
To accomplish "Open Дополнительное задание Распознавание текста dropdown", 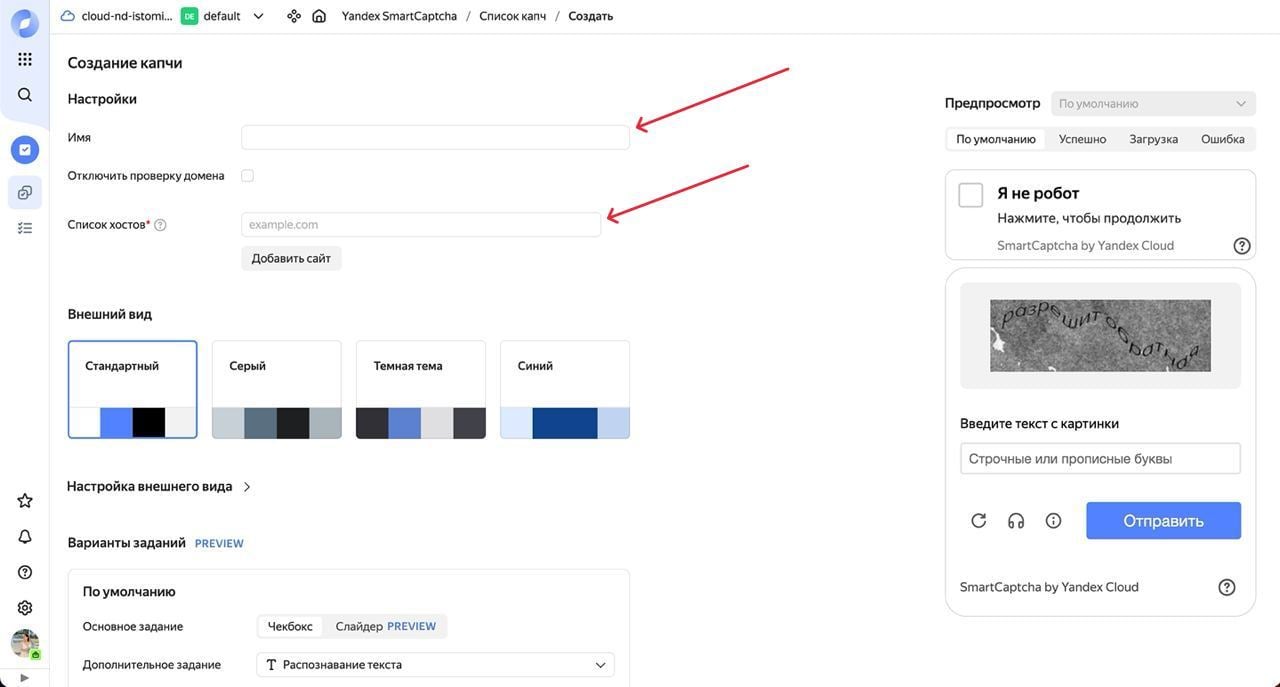I will (435, 665).
